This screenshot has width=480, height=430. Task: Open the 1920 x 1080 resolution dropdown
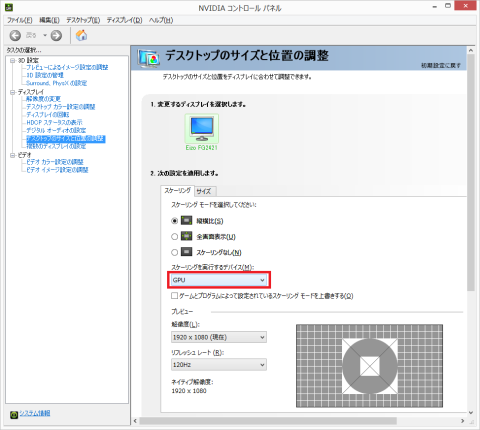coord(219,337)
